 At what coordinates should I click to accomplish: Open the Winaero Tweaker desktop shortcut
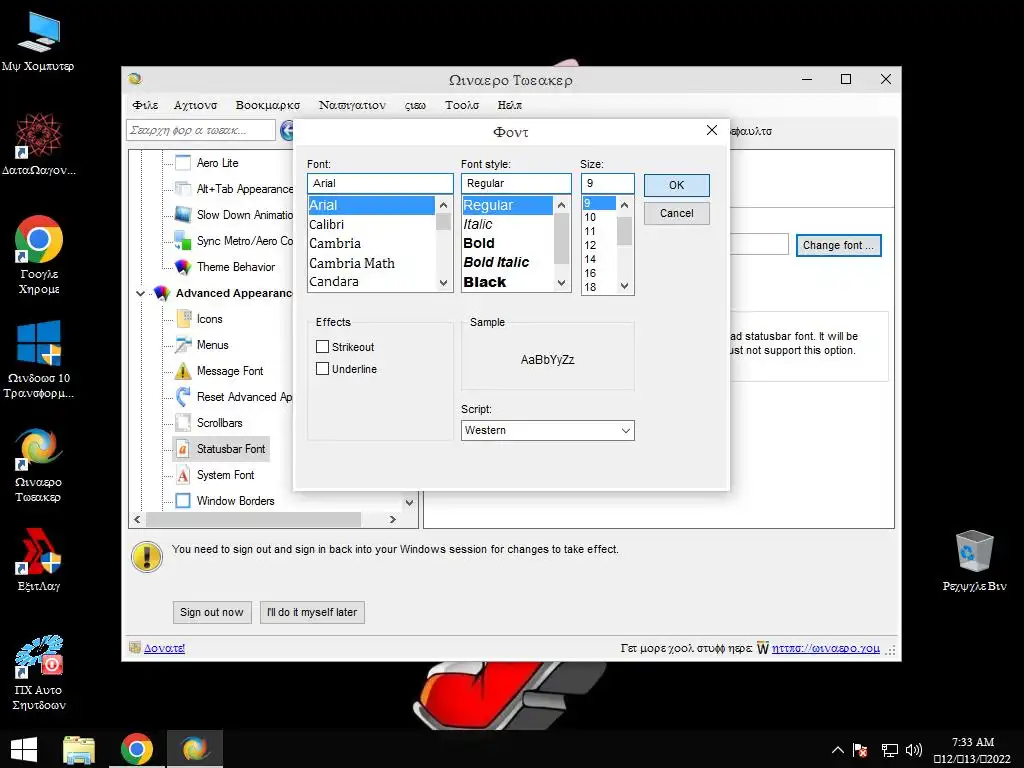pos(39,465)
